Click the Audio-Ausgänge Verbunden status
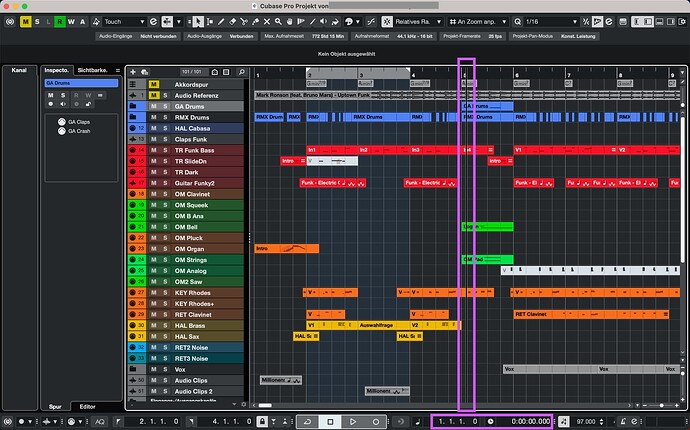This screenshot has width=690, height=430. coord(220,36)
